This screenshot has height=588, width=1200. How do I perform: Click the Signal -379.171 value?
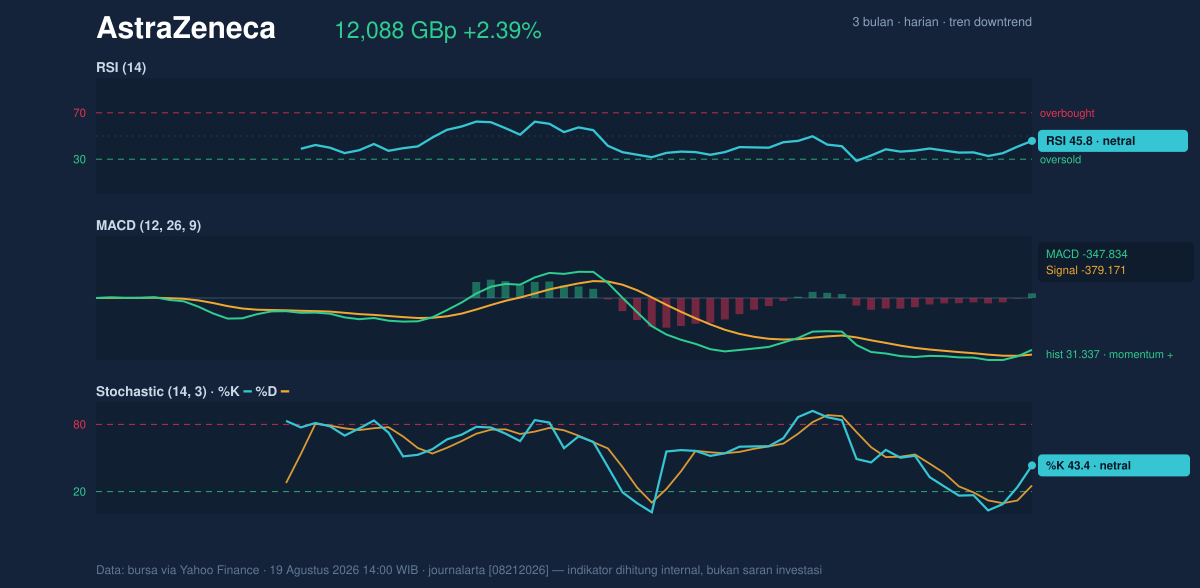pyautogui.click(x=1086, y=270)
